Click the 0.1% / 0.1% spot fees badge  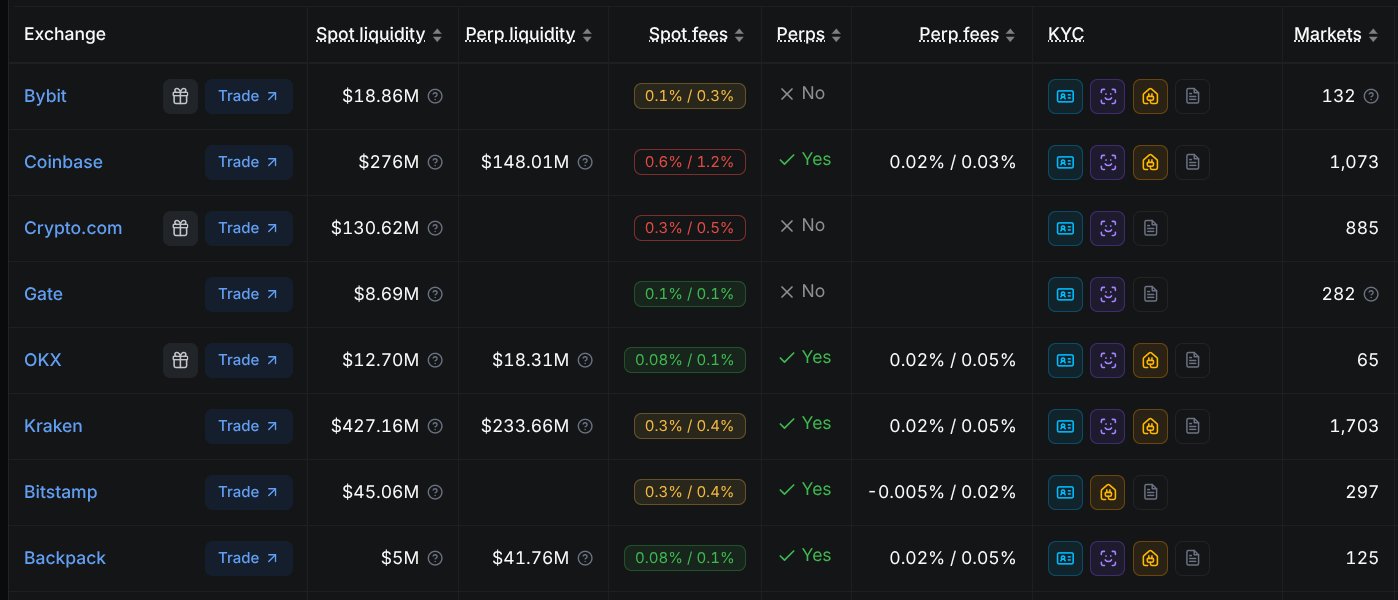point(690,294)
